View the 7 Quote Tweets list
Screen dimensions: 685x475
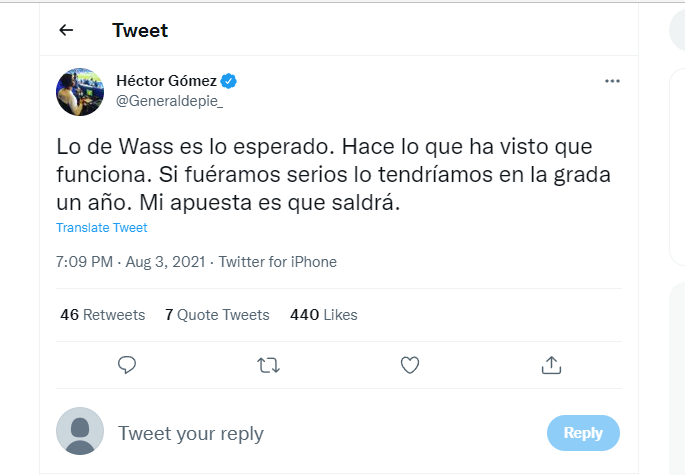pyautogui.click(x=217, y=314)
